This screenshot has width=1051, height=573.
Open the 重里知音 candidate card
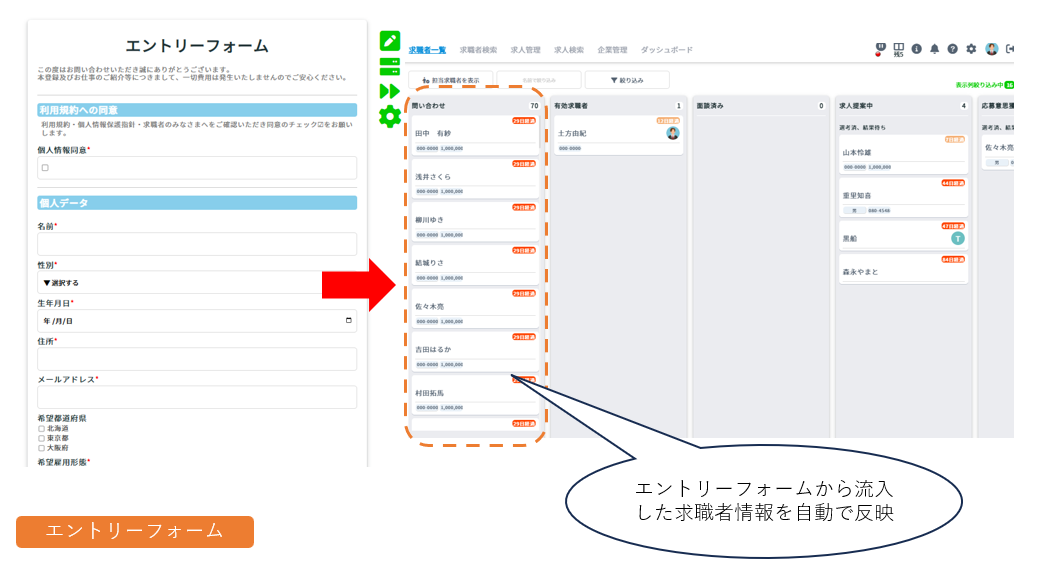click(903, 197)
